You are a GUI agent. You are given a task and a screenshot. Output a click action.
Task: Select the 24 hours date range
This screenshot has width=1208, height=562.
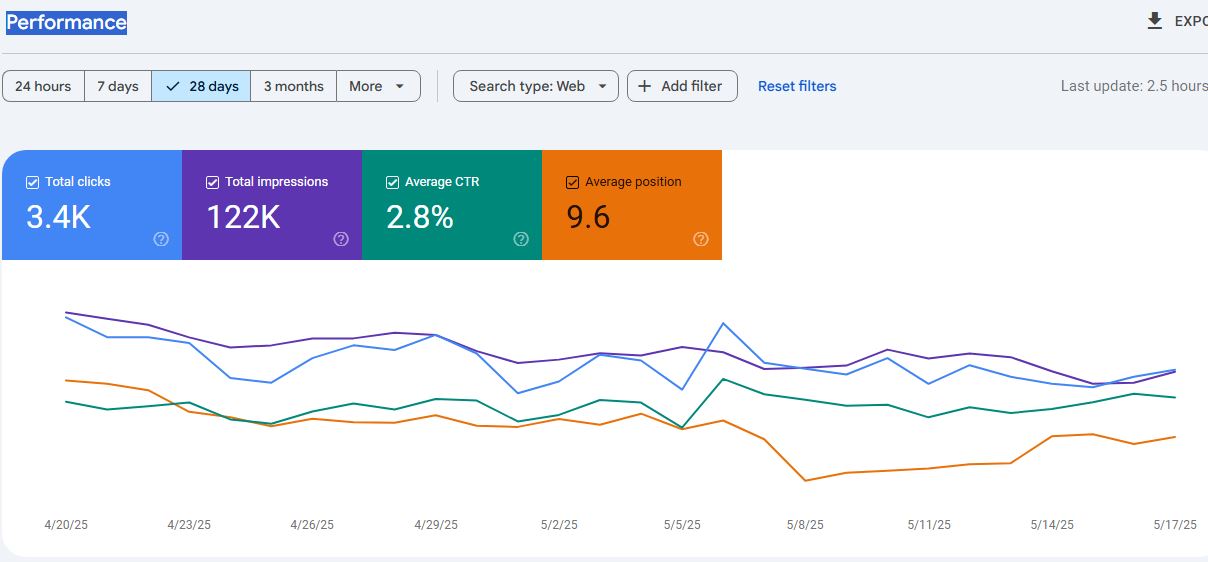click(43, 86)
